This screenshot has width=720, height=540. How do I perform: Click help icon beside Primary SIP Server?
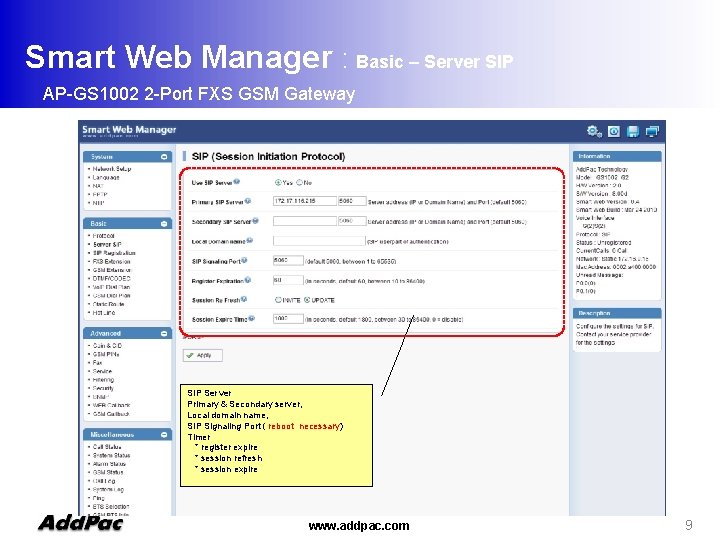pyautogui.click(x=248, y=201)
